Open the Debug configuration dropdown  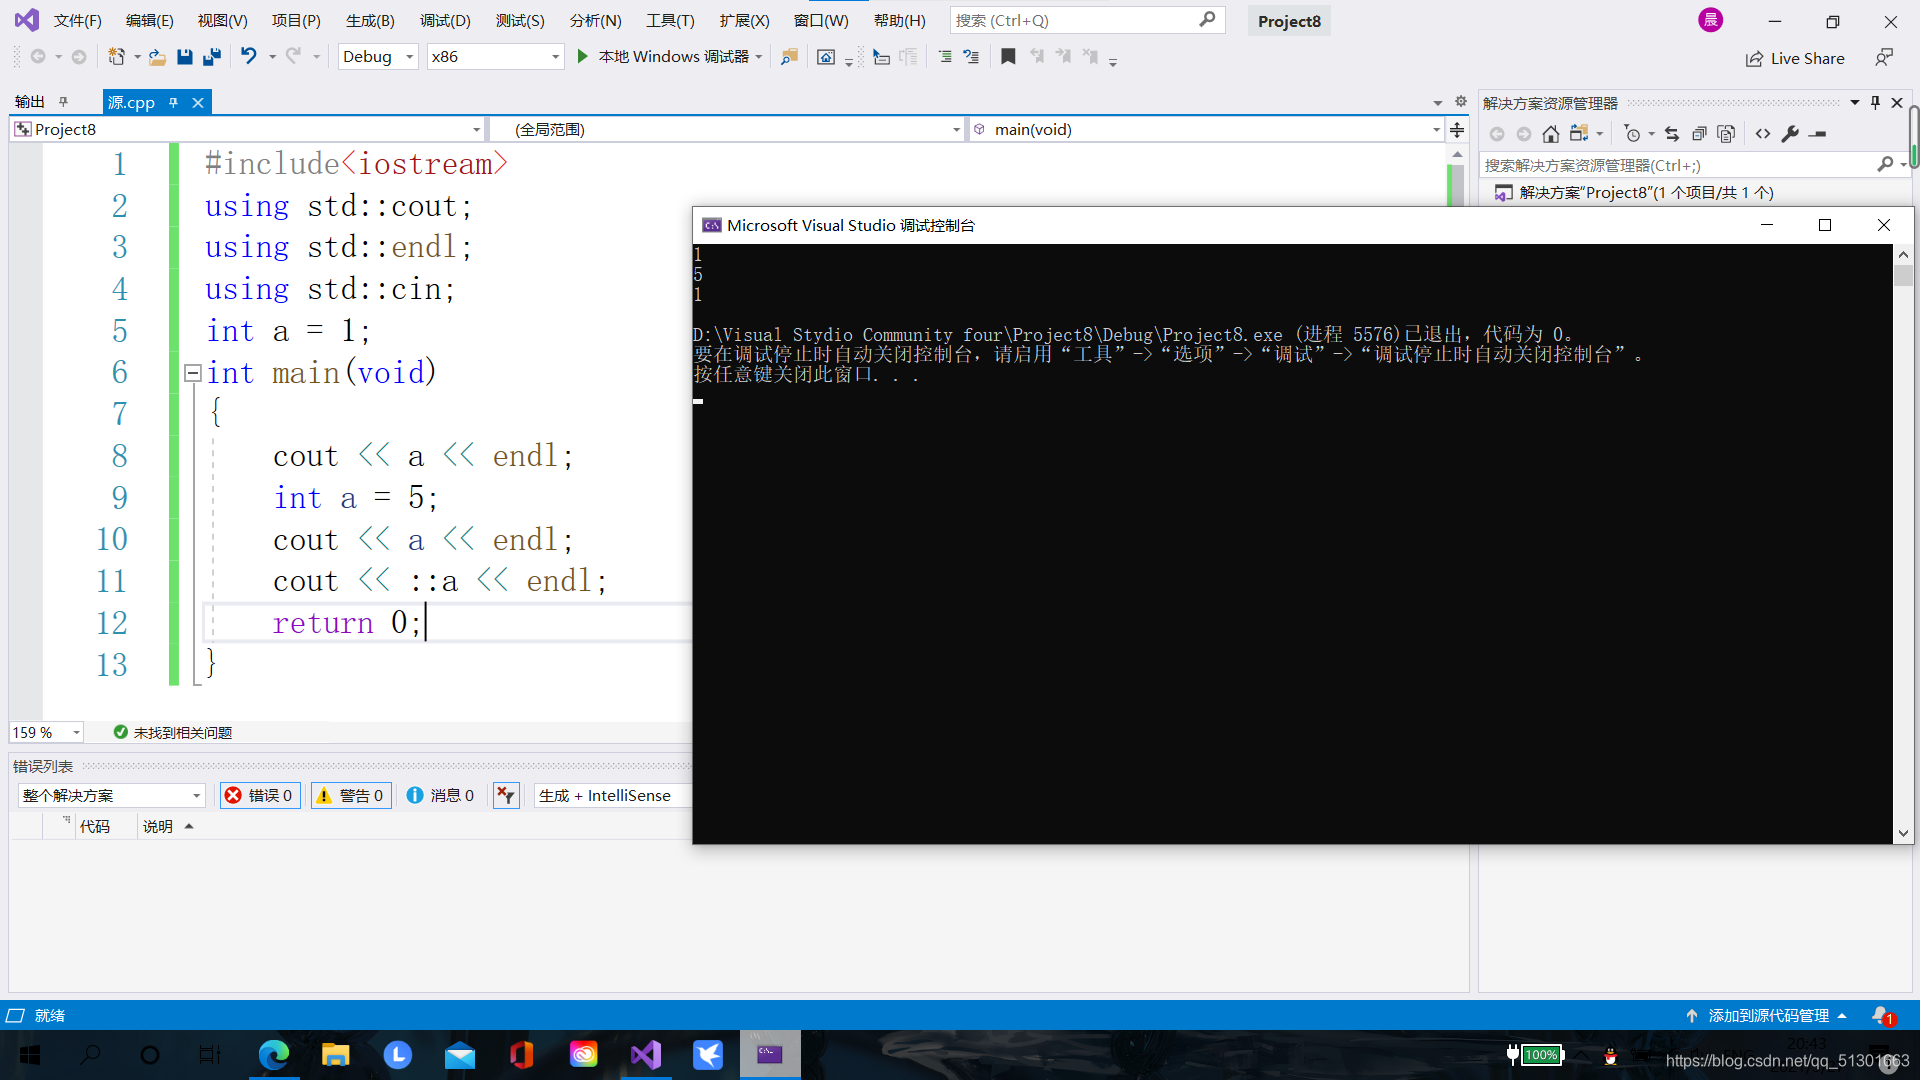pos(378,57)
